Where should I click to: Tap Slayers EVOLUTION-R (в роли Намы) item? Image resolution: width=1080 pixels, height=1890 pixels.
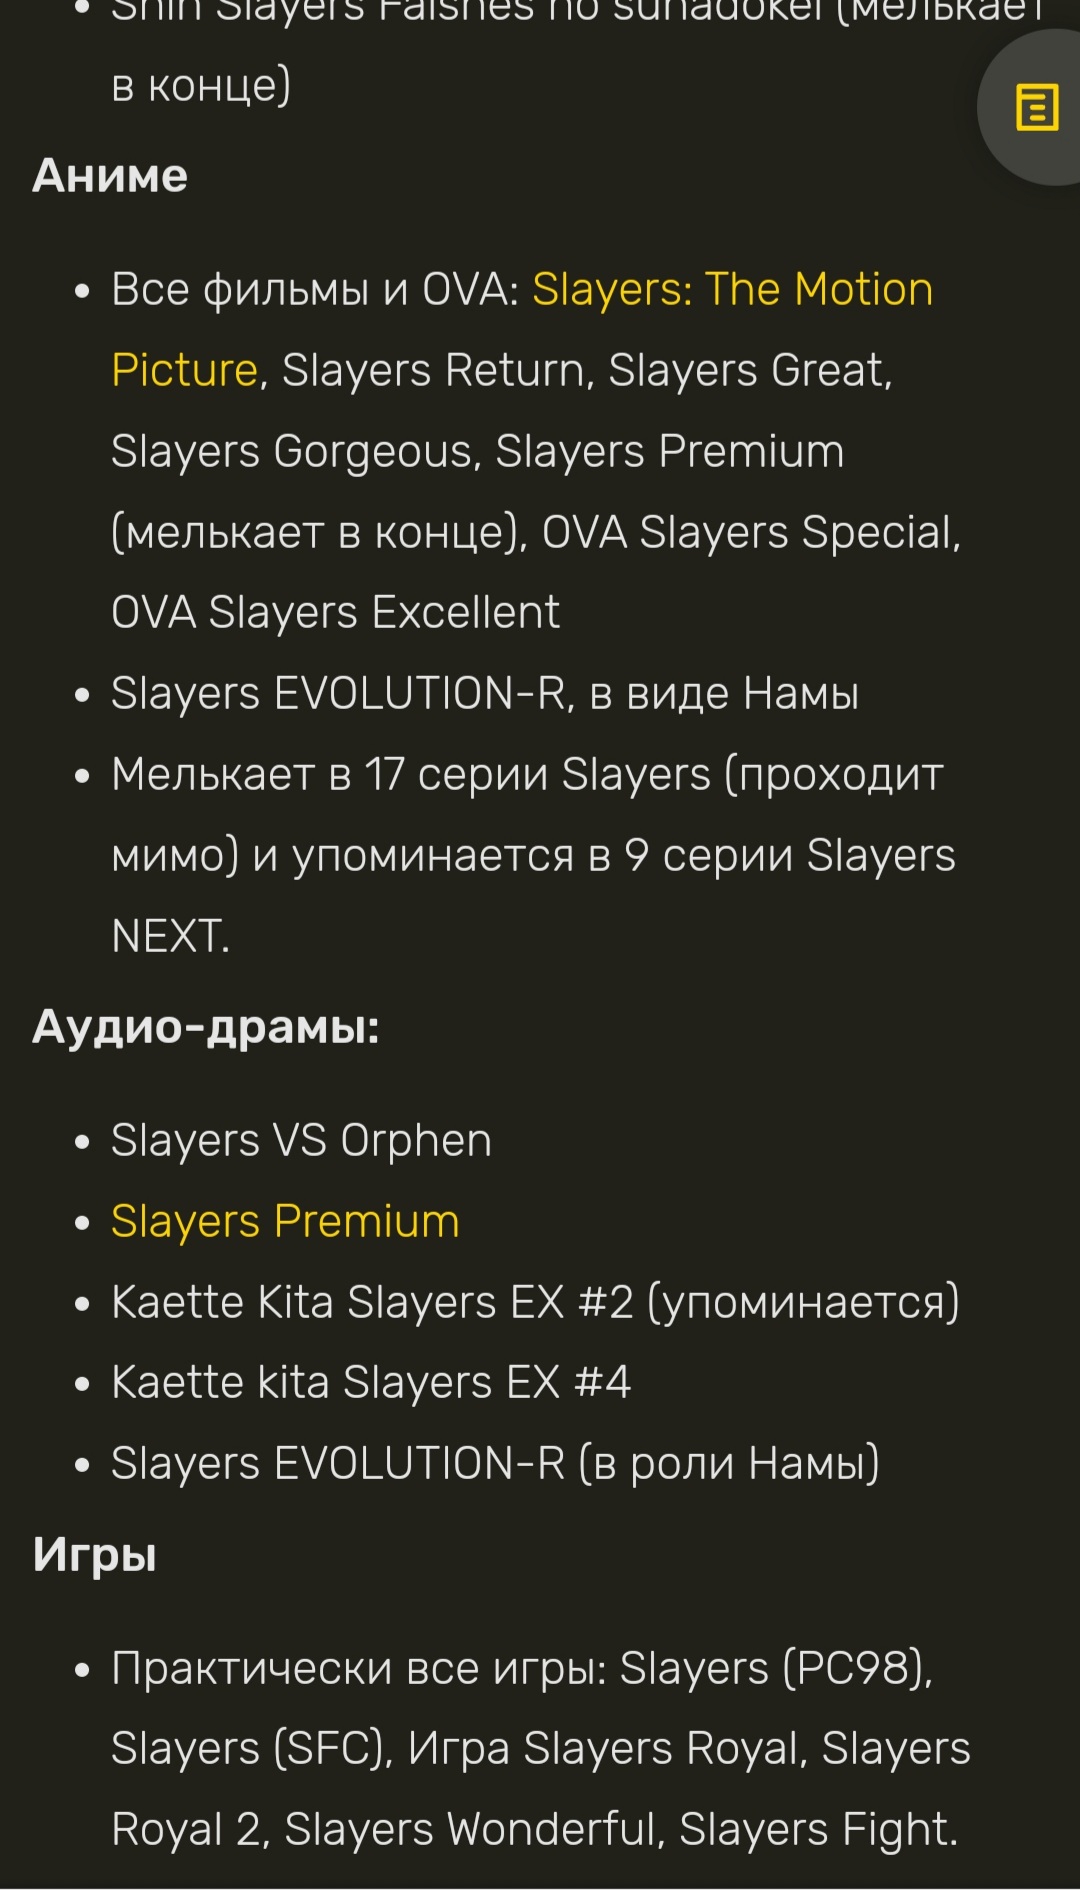tap(495, 1463)
